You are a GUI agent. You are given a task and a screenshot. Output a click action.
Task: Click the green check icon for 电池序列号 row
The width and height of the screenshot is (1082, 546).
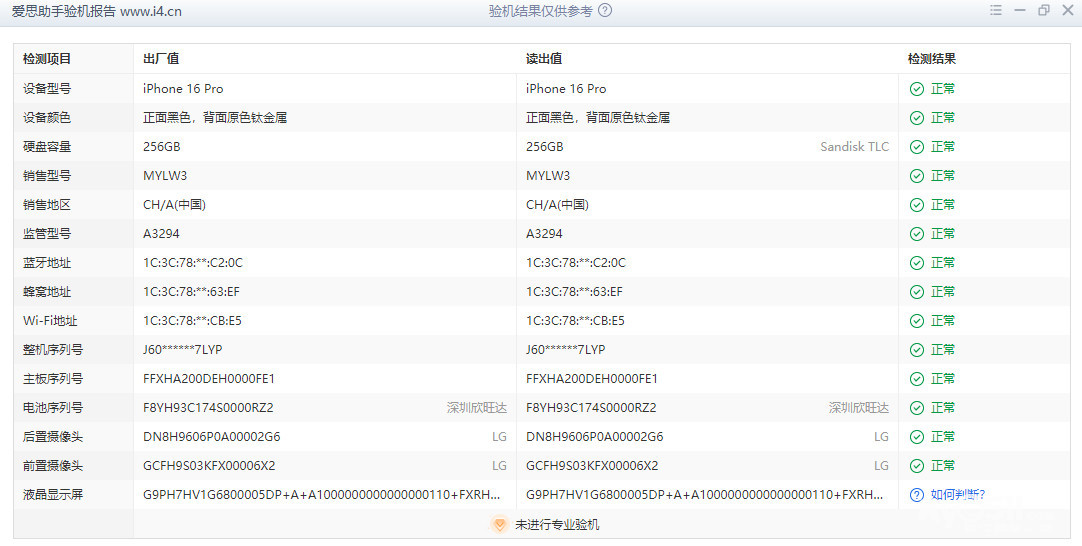tap(916, 408)
